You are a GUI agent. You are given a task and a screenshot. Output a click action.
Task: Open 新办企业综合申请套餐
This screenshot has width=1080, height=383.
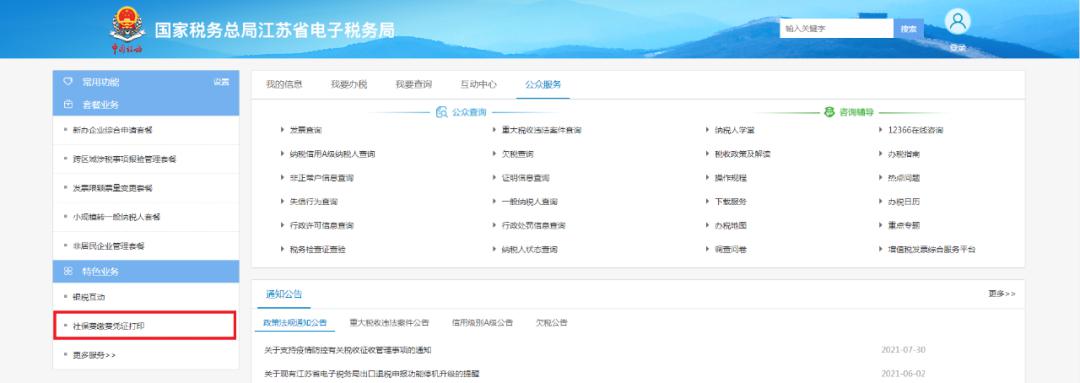pos(112,130)
